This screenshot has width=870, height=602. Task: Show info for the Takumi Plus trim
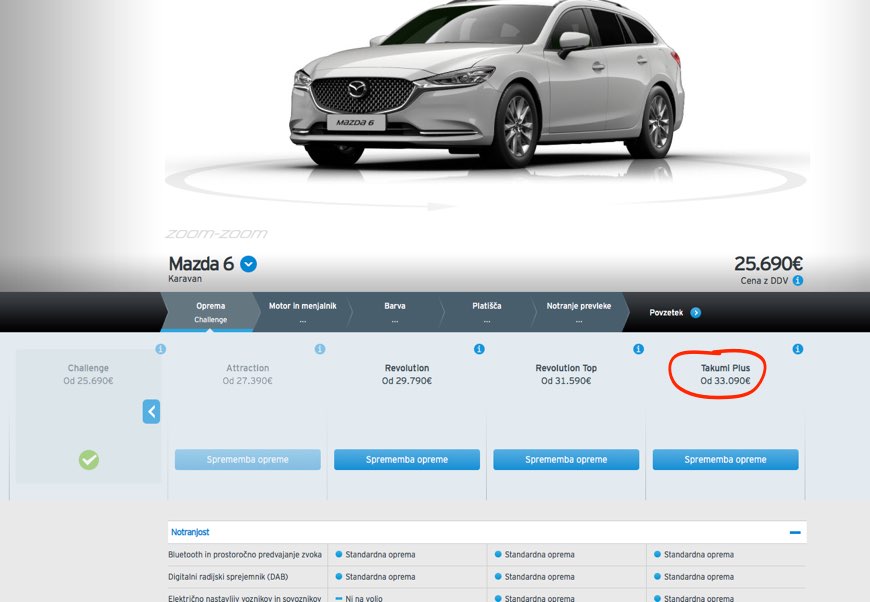point(798,349)
